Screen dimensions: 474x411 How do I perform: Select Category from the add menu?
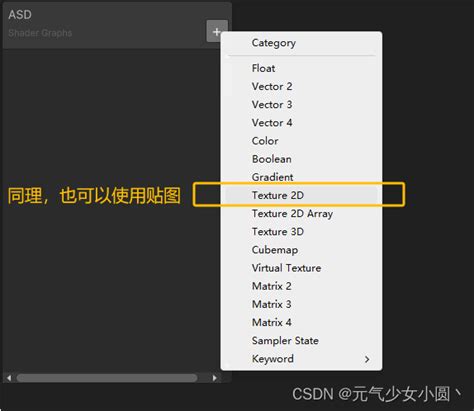pos(301,43)
